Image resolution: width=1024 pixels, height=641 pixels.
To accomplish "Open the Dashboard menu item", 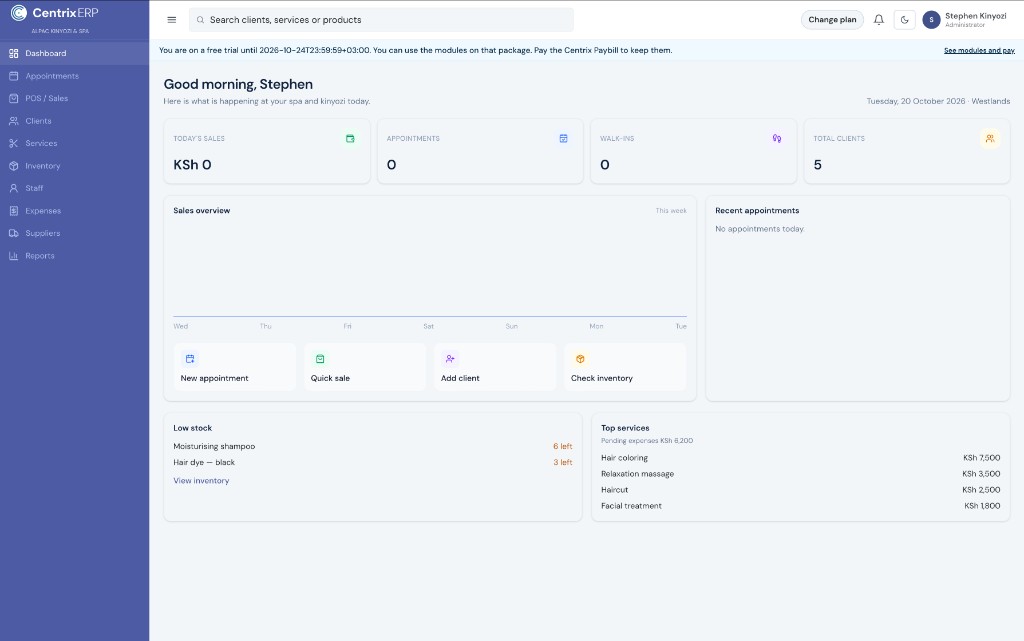I will (74, 54).
